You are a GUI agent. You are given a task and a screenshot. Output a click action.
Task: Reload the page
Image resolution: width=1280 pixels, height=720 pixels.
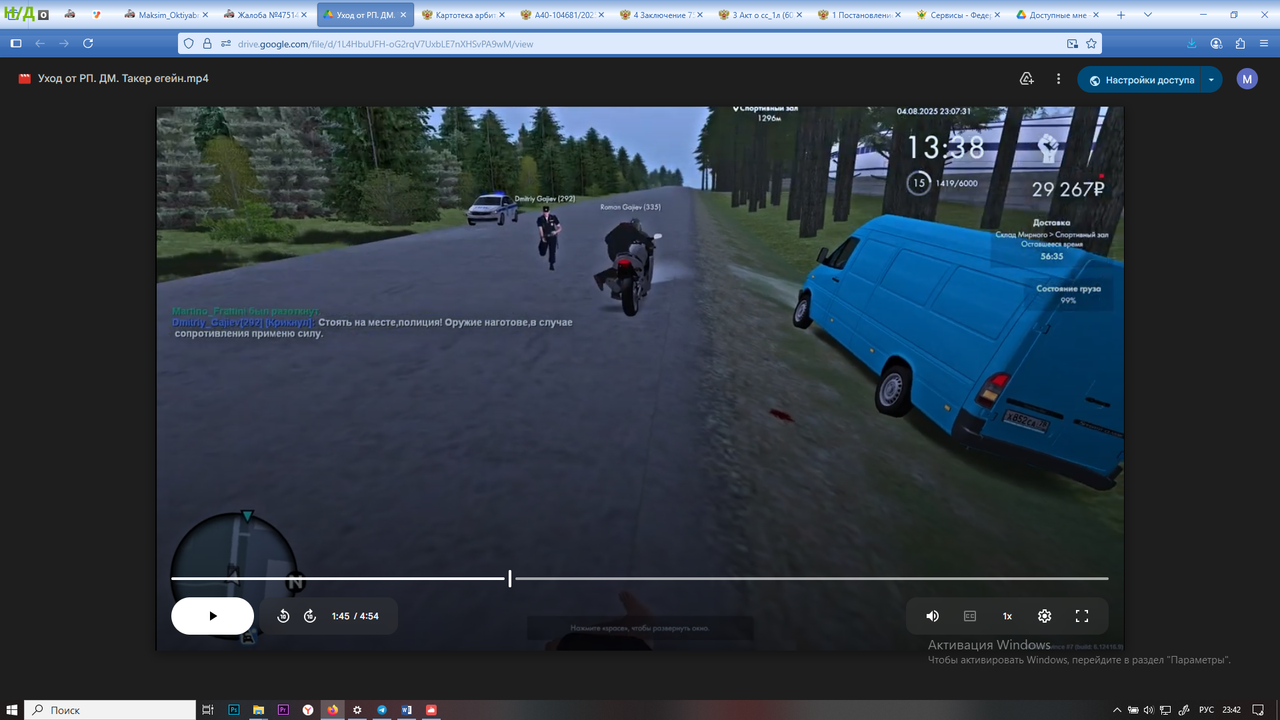click(88, 43)
